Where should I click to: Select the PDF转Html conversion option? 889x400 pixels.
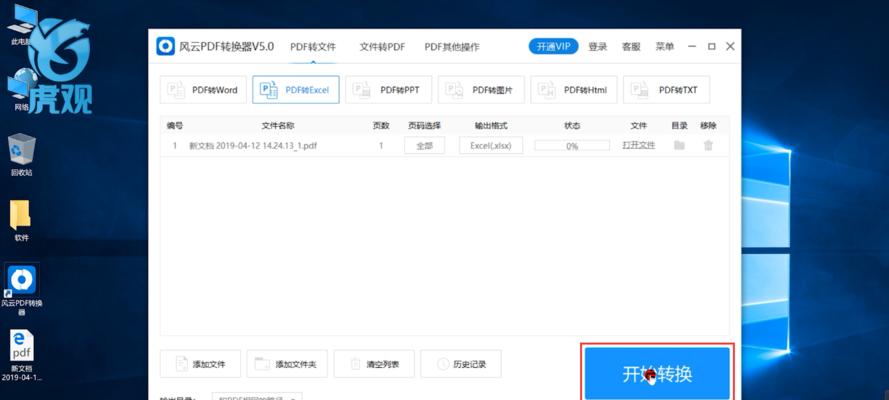click(x=574, y=90)
